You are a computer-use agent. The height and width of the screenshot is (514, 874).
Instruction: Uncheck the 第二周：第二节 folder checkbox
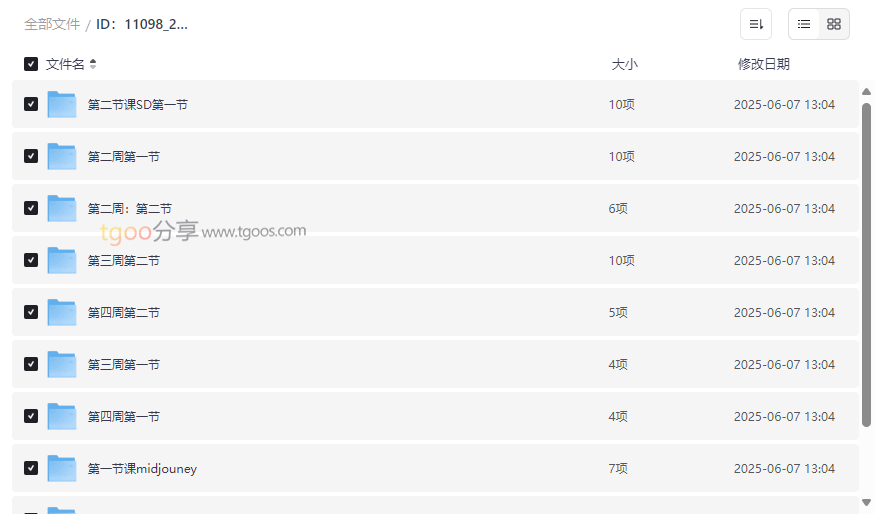click(x=31, y=208)
